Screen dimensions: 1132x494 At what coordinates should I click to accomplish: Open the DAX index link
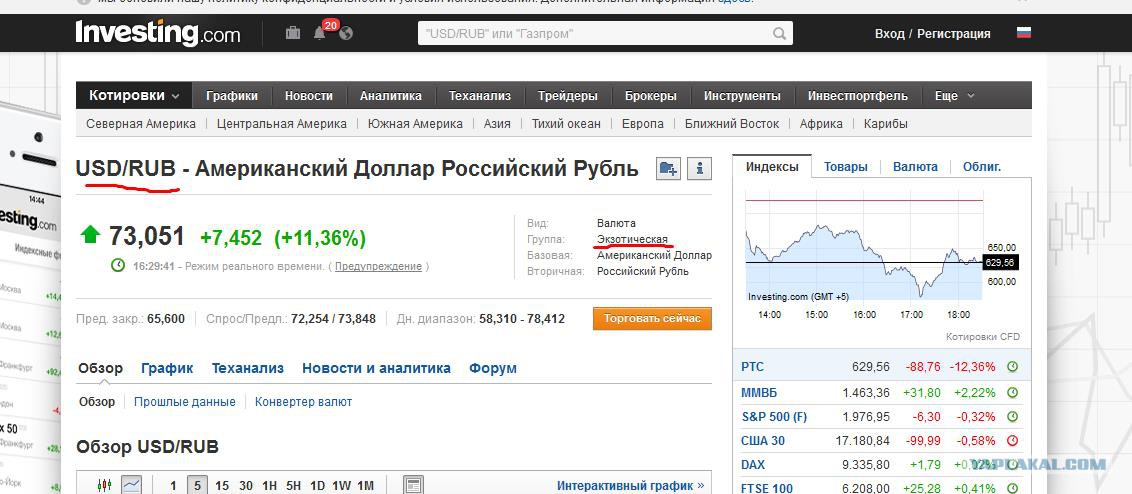click(753, 464)
